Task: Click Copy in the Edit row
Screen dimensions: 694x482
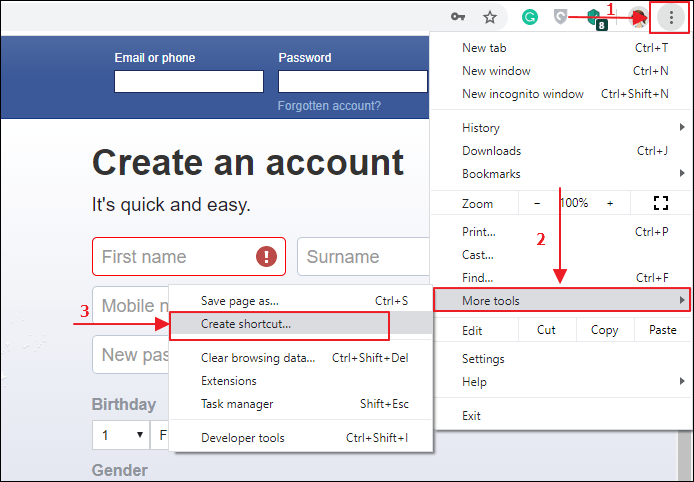Action: [605, 330]
